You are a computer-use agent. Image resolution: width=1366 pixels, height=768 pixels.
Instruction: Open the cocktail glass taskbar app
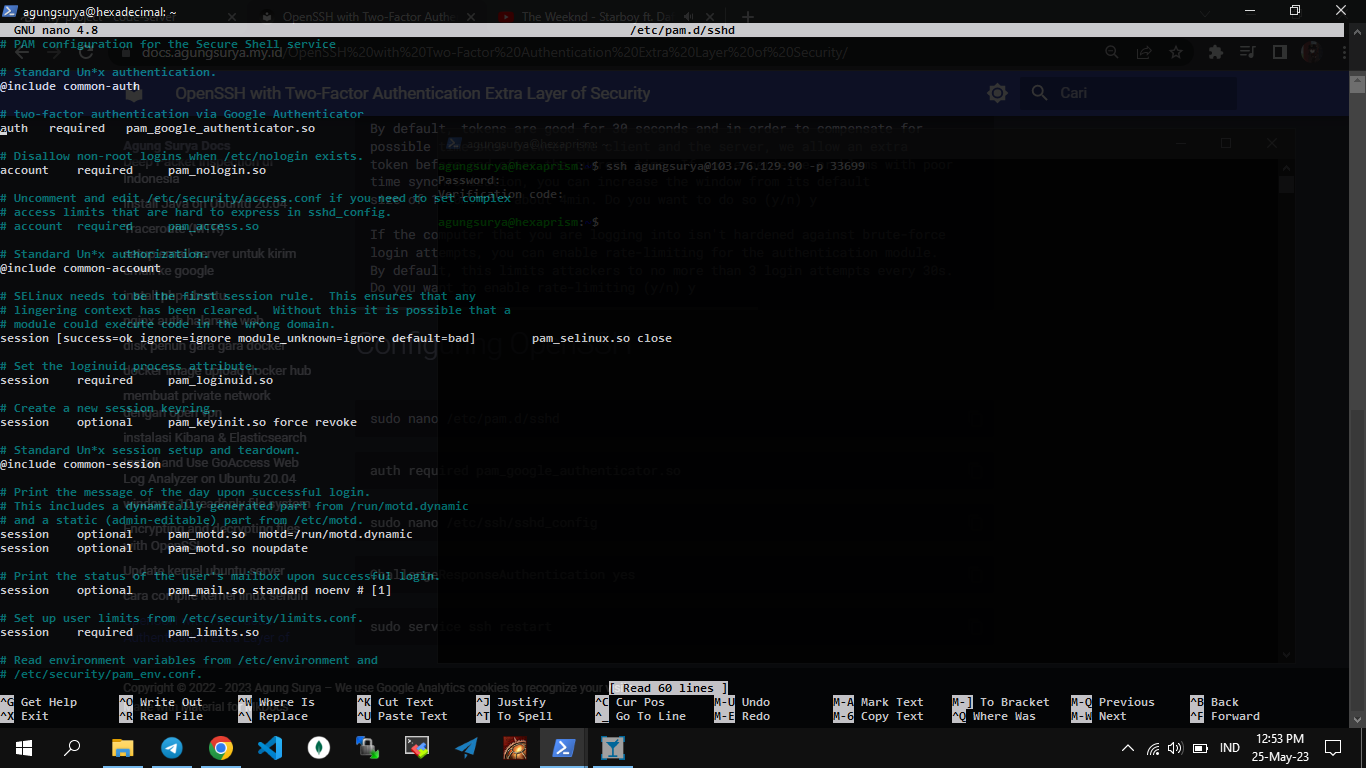612,747
